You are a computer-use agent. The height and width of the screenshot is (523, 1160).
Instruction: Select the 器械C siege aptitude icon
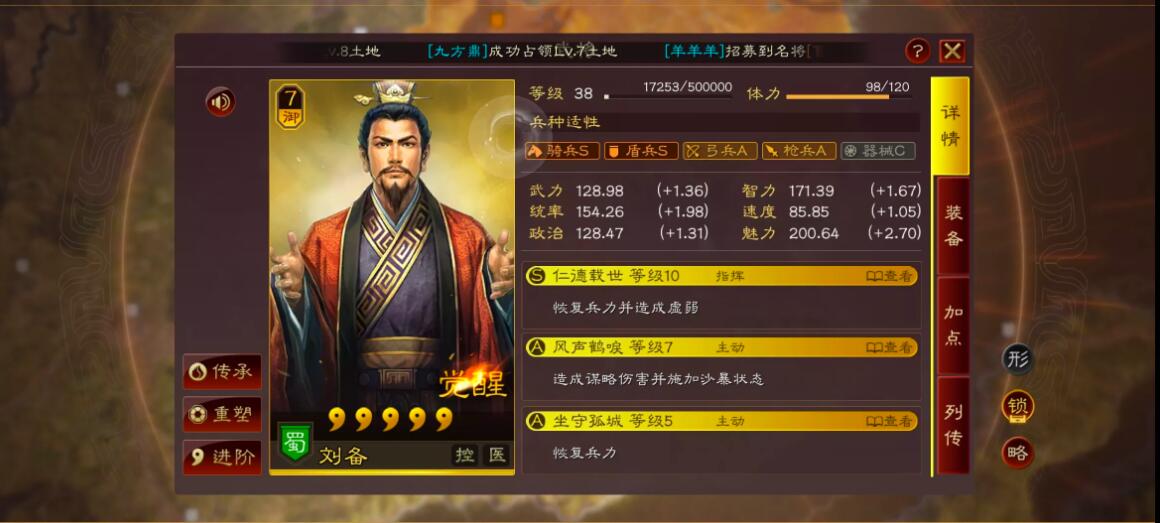[878, 151]
